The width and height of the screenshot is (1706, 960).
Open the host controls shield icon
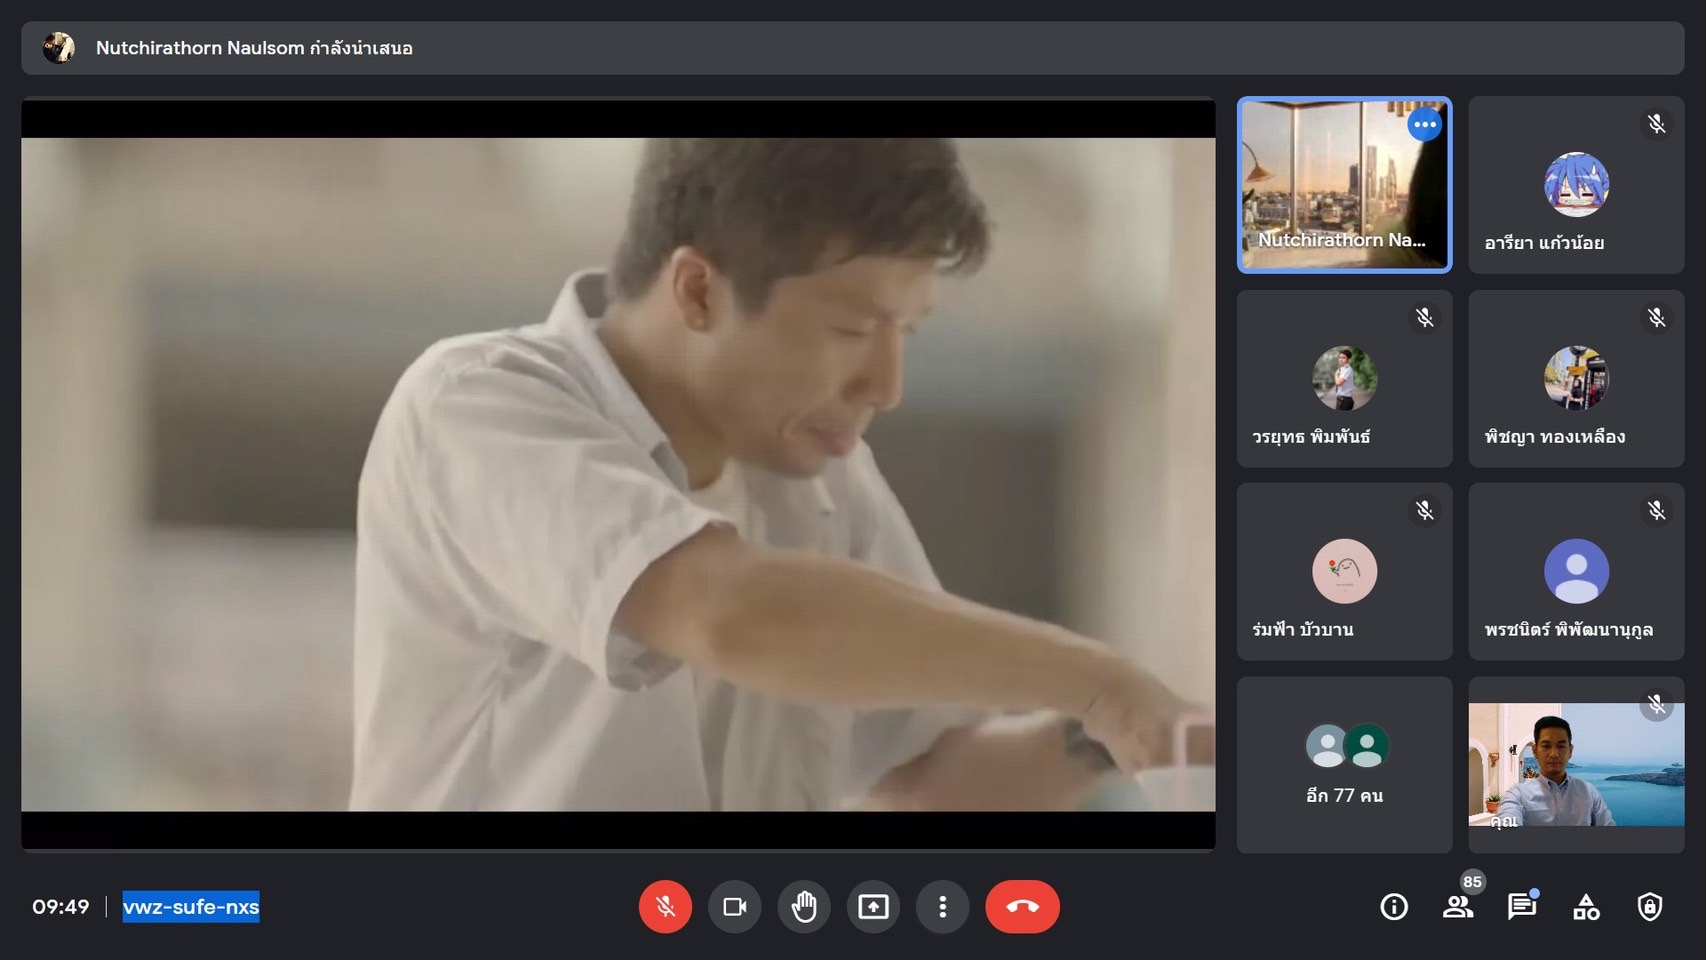pyautogui.click(x=1649, y=907)
